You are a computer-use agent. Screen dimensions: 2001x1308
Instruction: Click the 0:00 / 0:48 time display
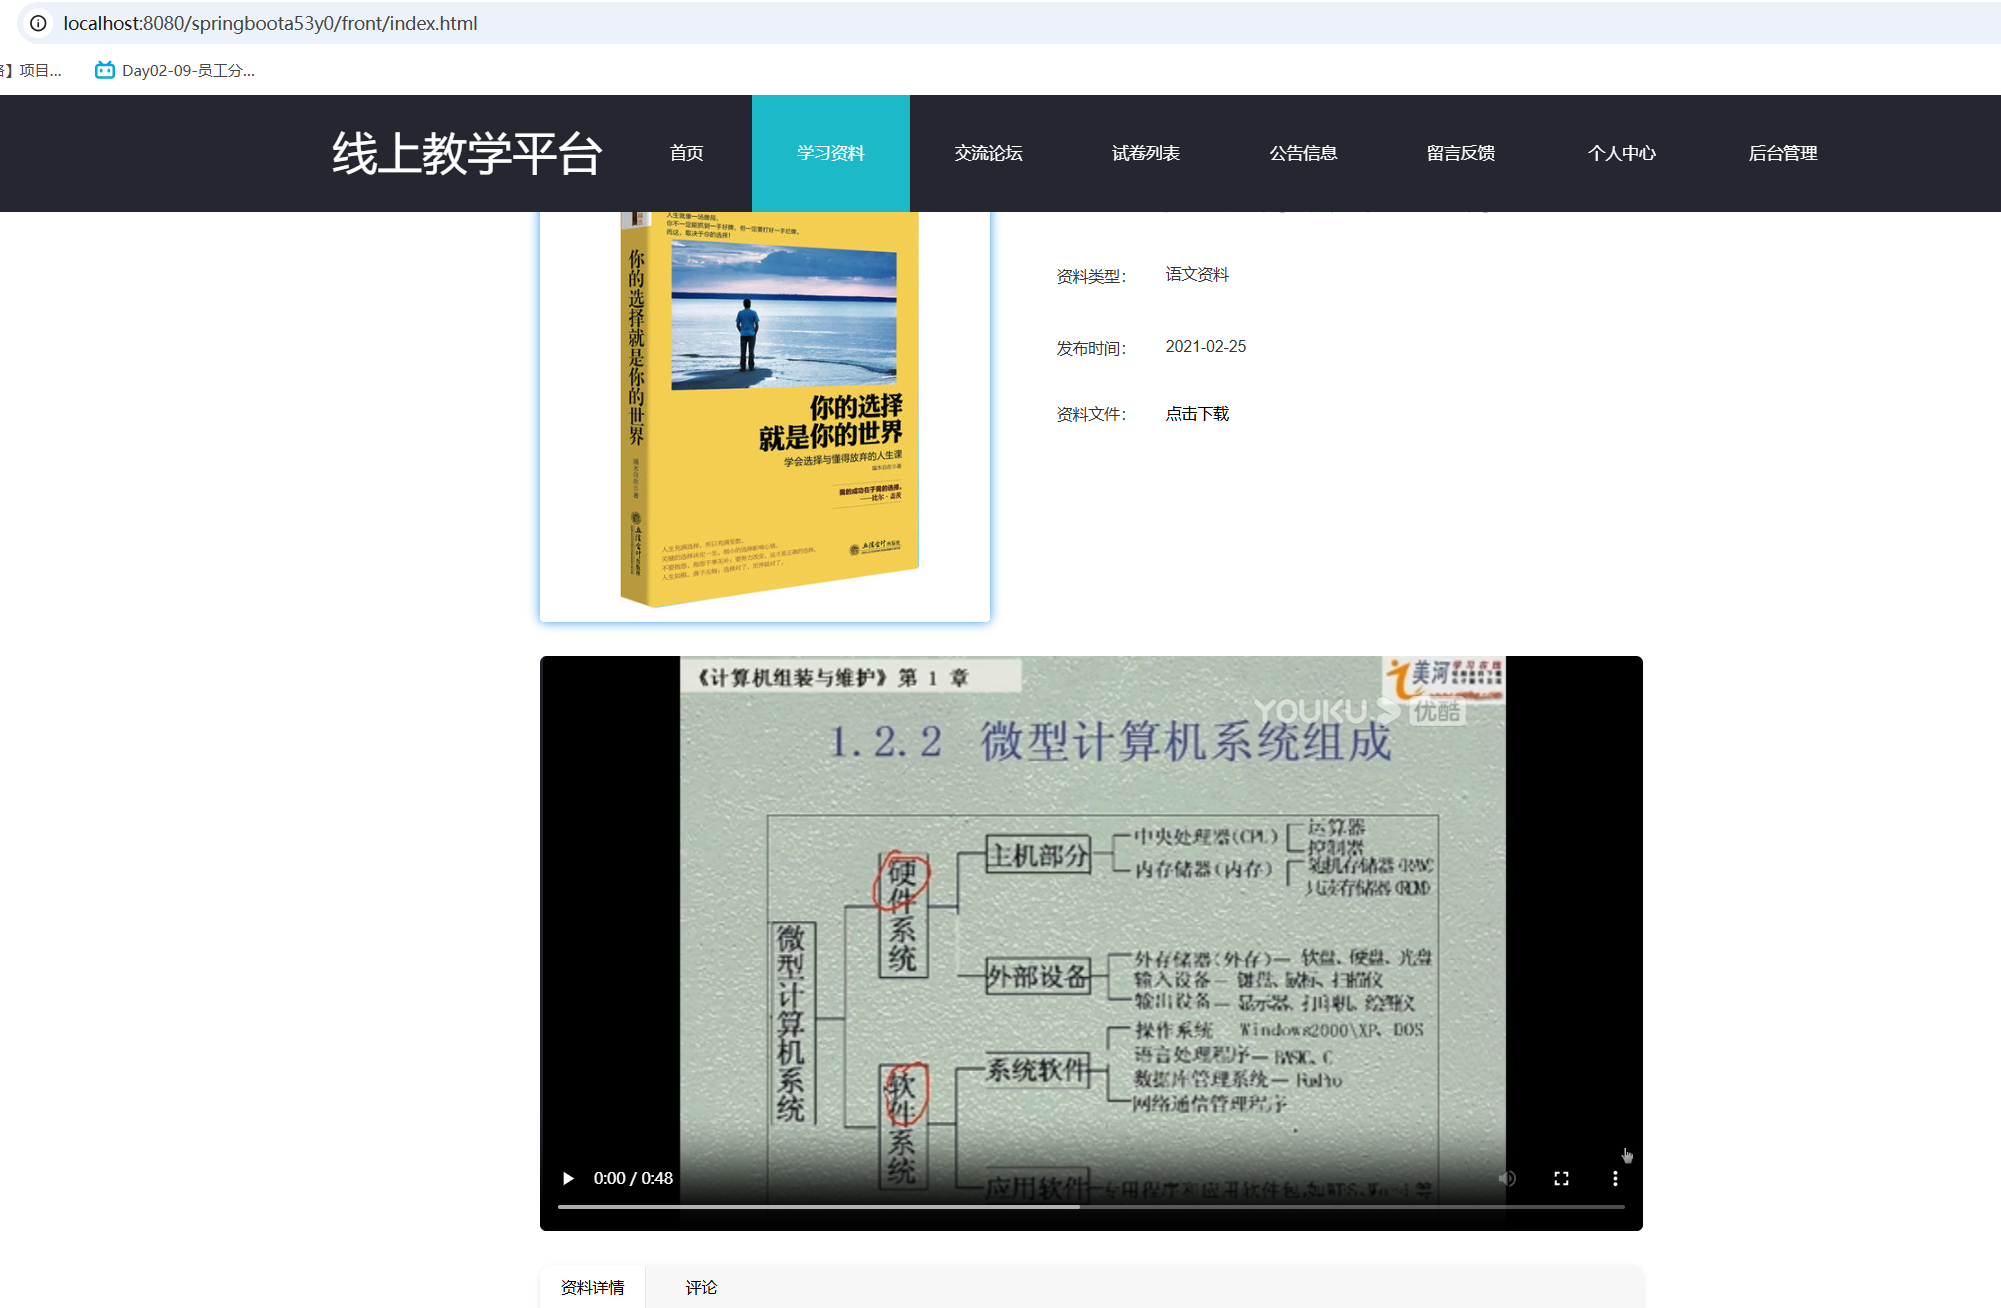click(633, 1178)
